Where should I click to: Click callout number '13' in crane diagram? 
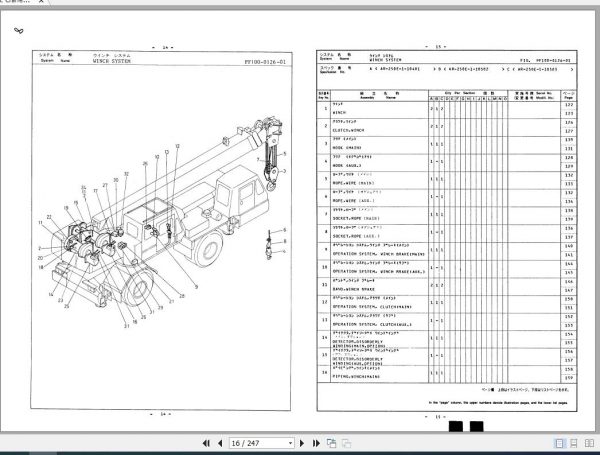tap(167, 152)
